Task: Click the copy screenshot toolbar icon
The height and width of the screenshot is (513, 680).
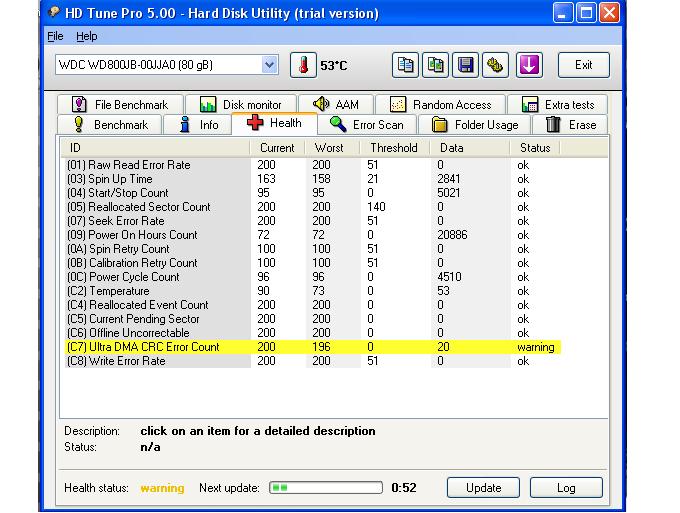Action: click(x=435, y=65)
